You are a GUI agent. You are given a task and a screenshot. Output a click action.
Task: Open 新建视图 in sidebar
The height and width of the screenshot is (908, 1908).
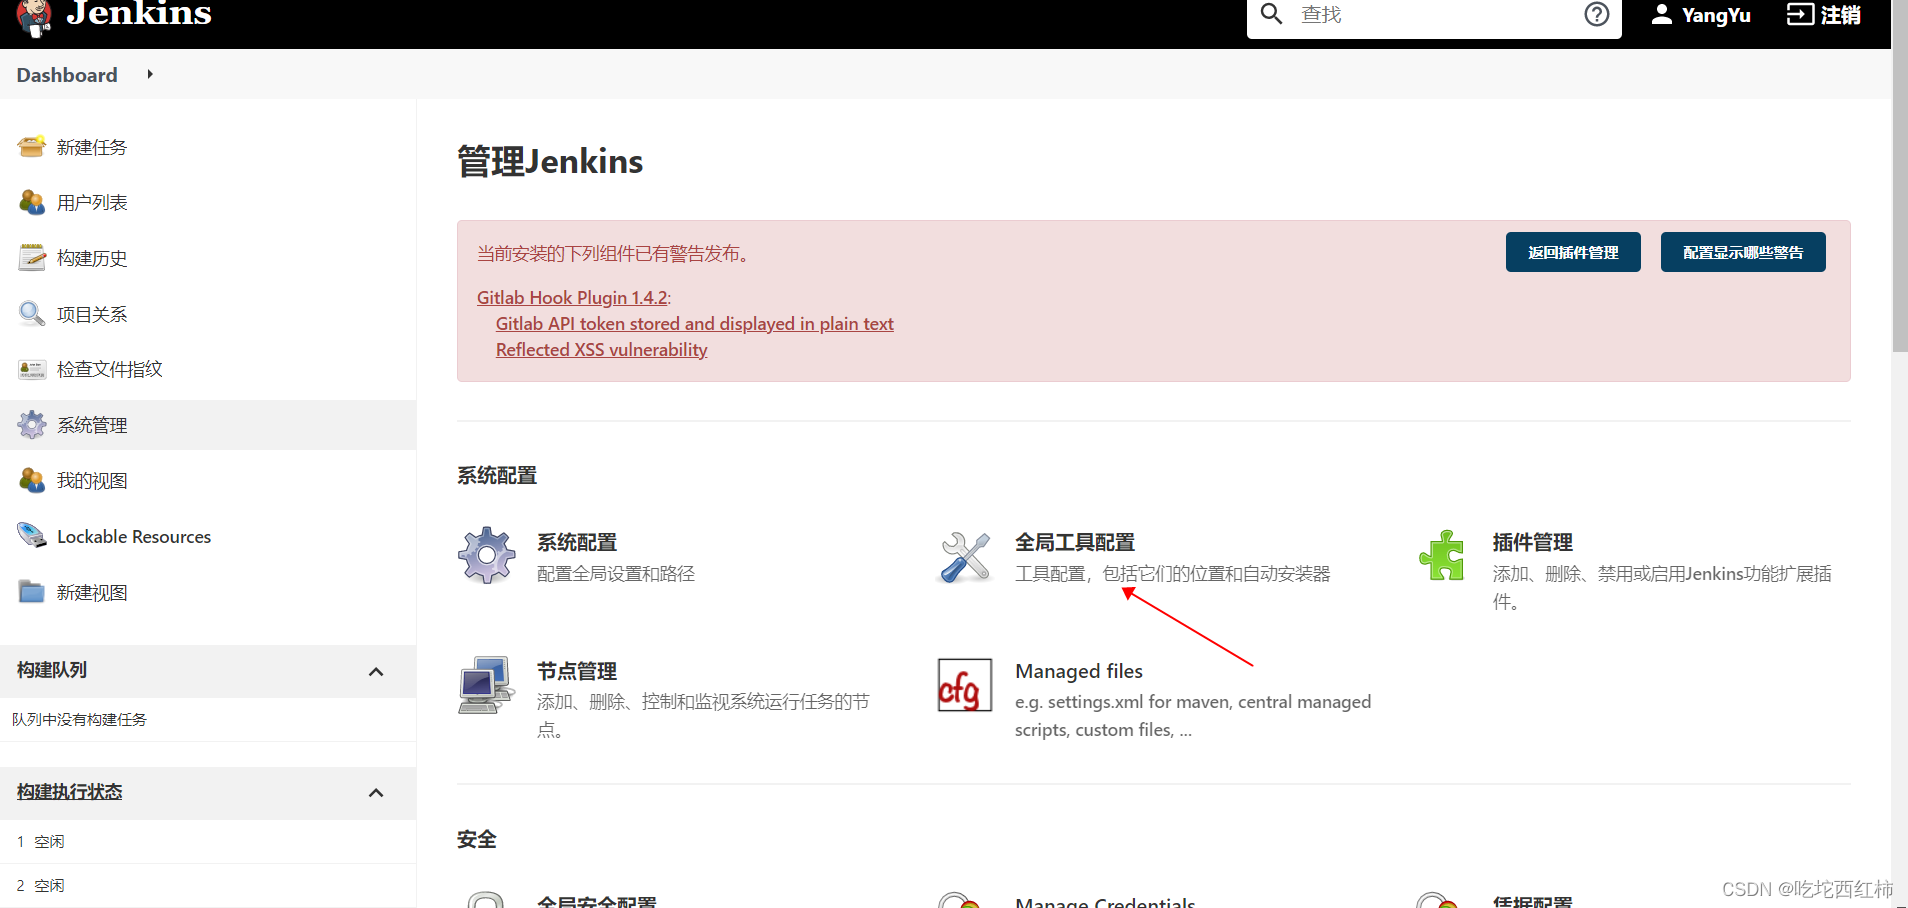[x=92, y=592]
